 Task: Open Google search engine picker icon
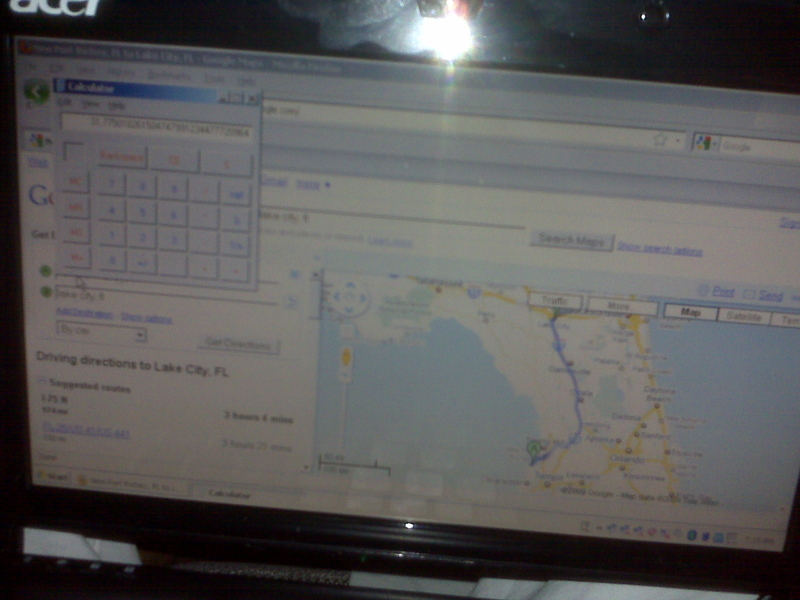704,143
